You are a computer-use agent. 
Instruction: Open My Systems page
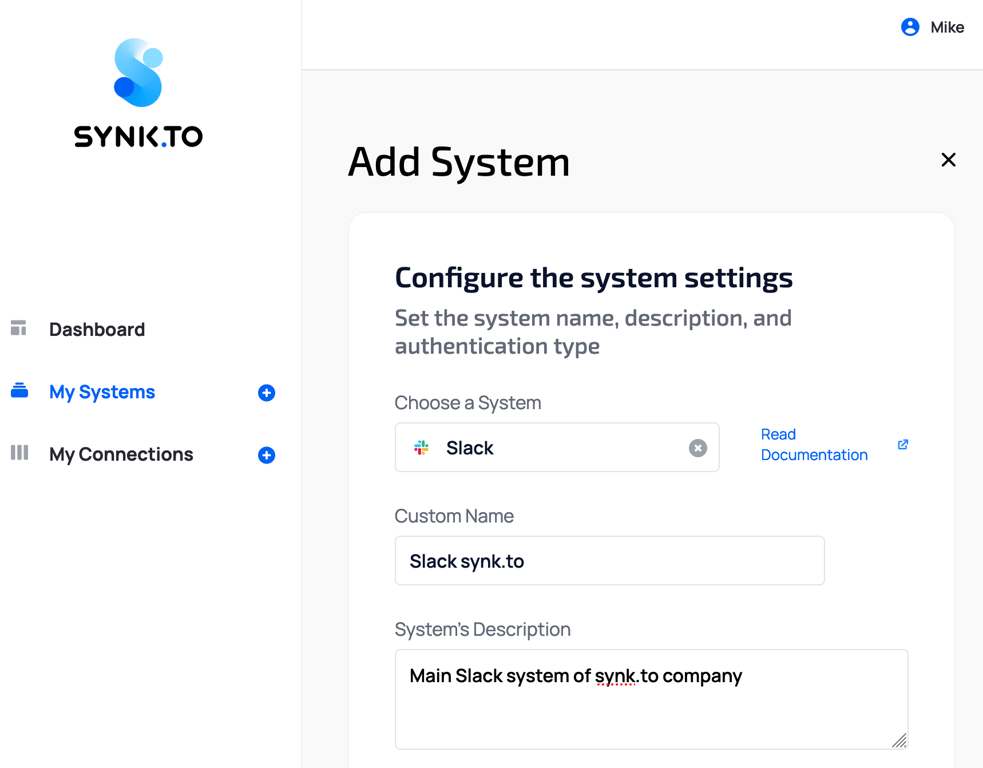[102, 392]
